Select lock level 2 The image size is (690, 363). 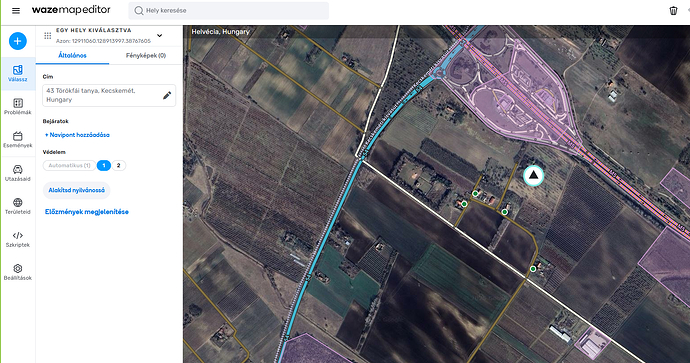point(118,165)
